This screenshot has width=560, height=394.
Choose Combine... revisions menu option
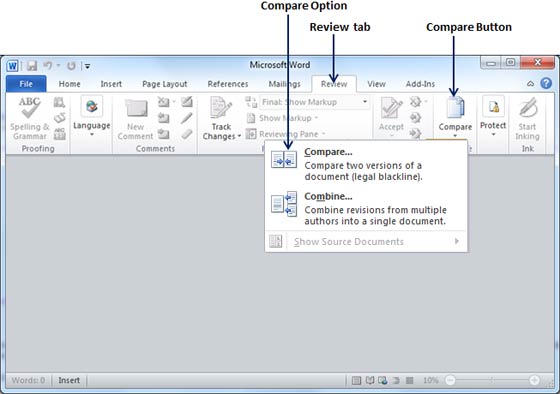366,208
